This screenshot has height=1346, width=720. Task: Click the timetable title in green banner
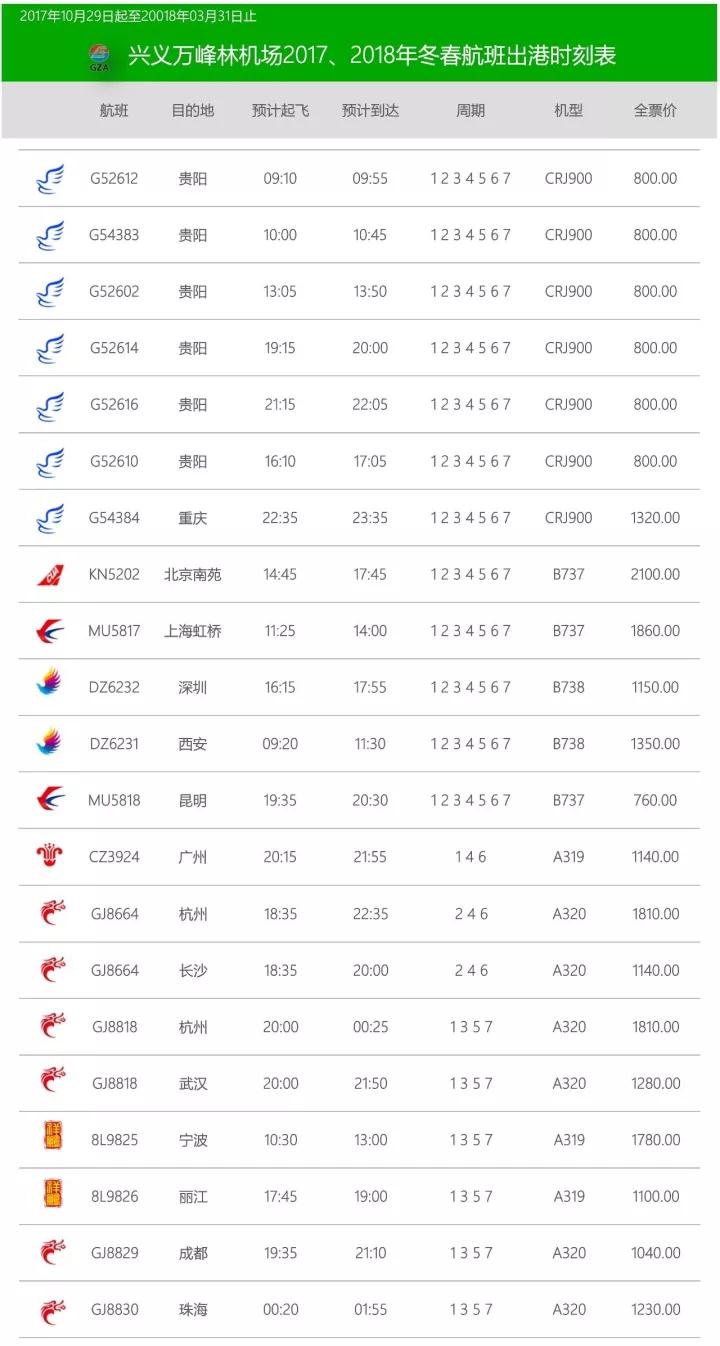point(372,56)
